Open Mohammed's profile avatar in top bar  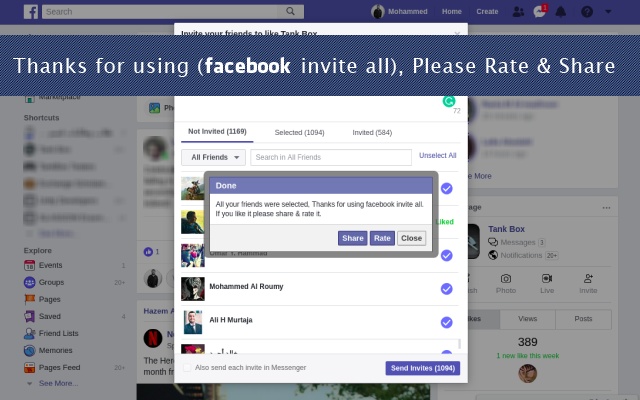point(378,12)
